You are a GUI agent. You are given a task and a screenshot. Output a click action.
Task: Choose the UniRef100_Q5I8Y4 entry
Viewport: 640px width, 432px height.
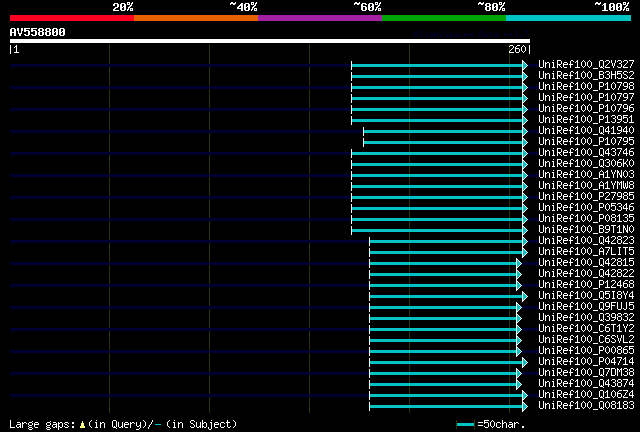586,296
